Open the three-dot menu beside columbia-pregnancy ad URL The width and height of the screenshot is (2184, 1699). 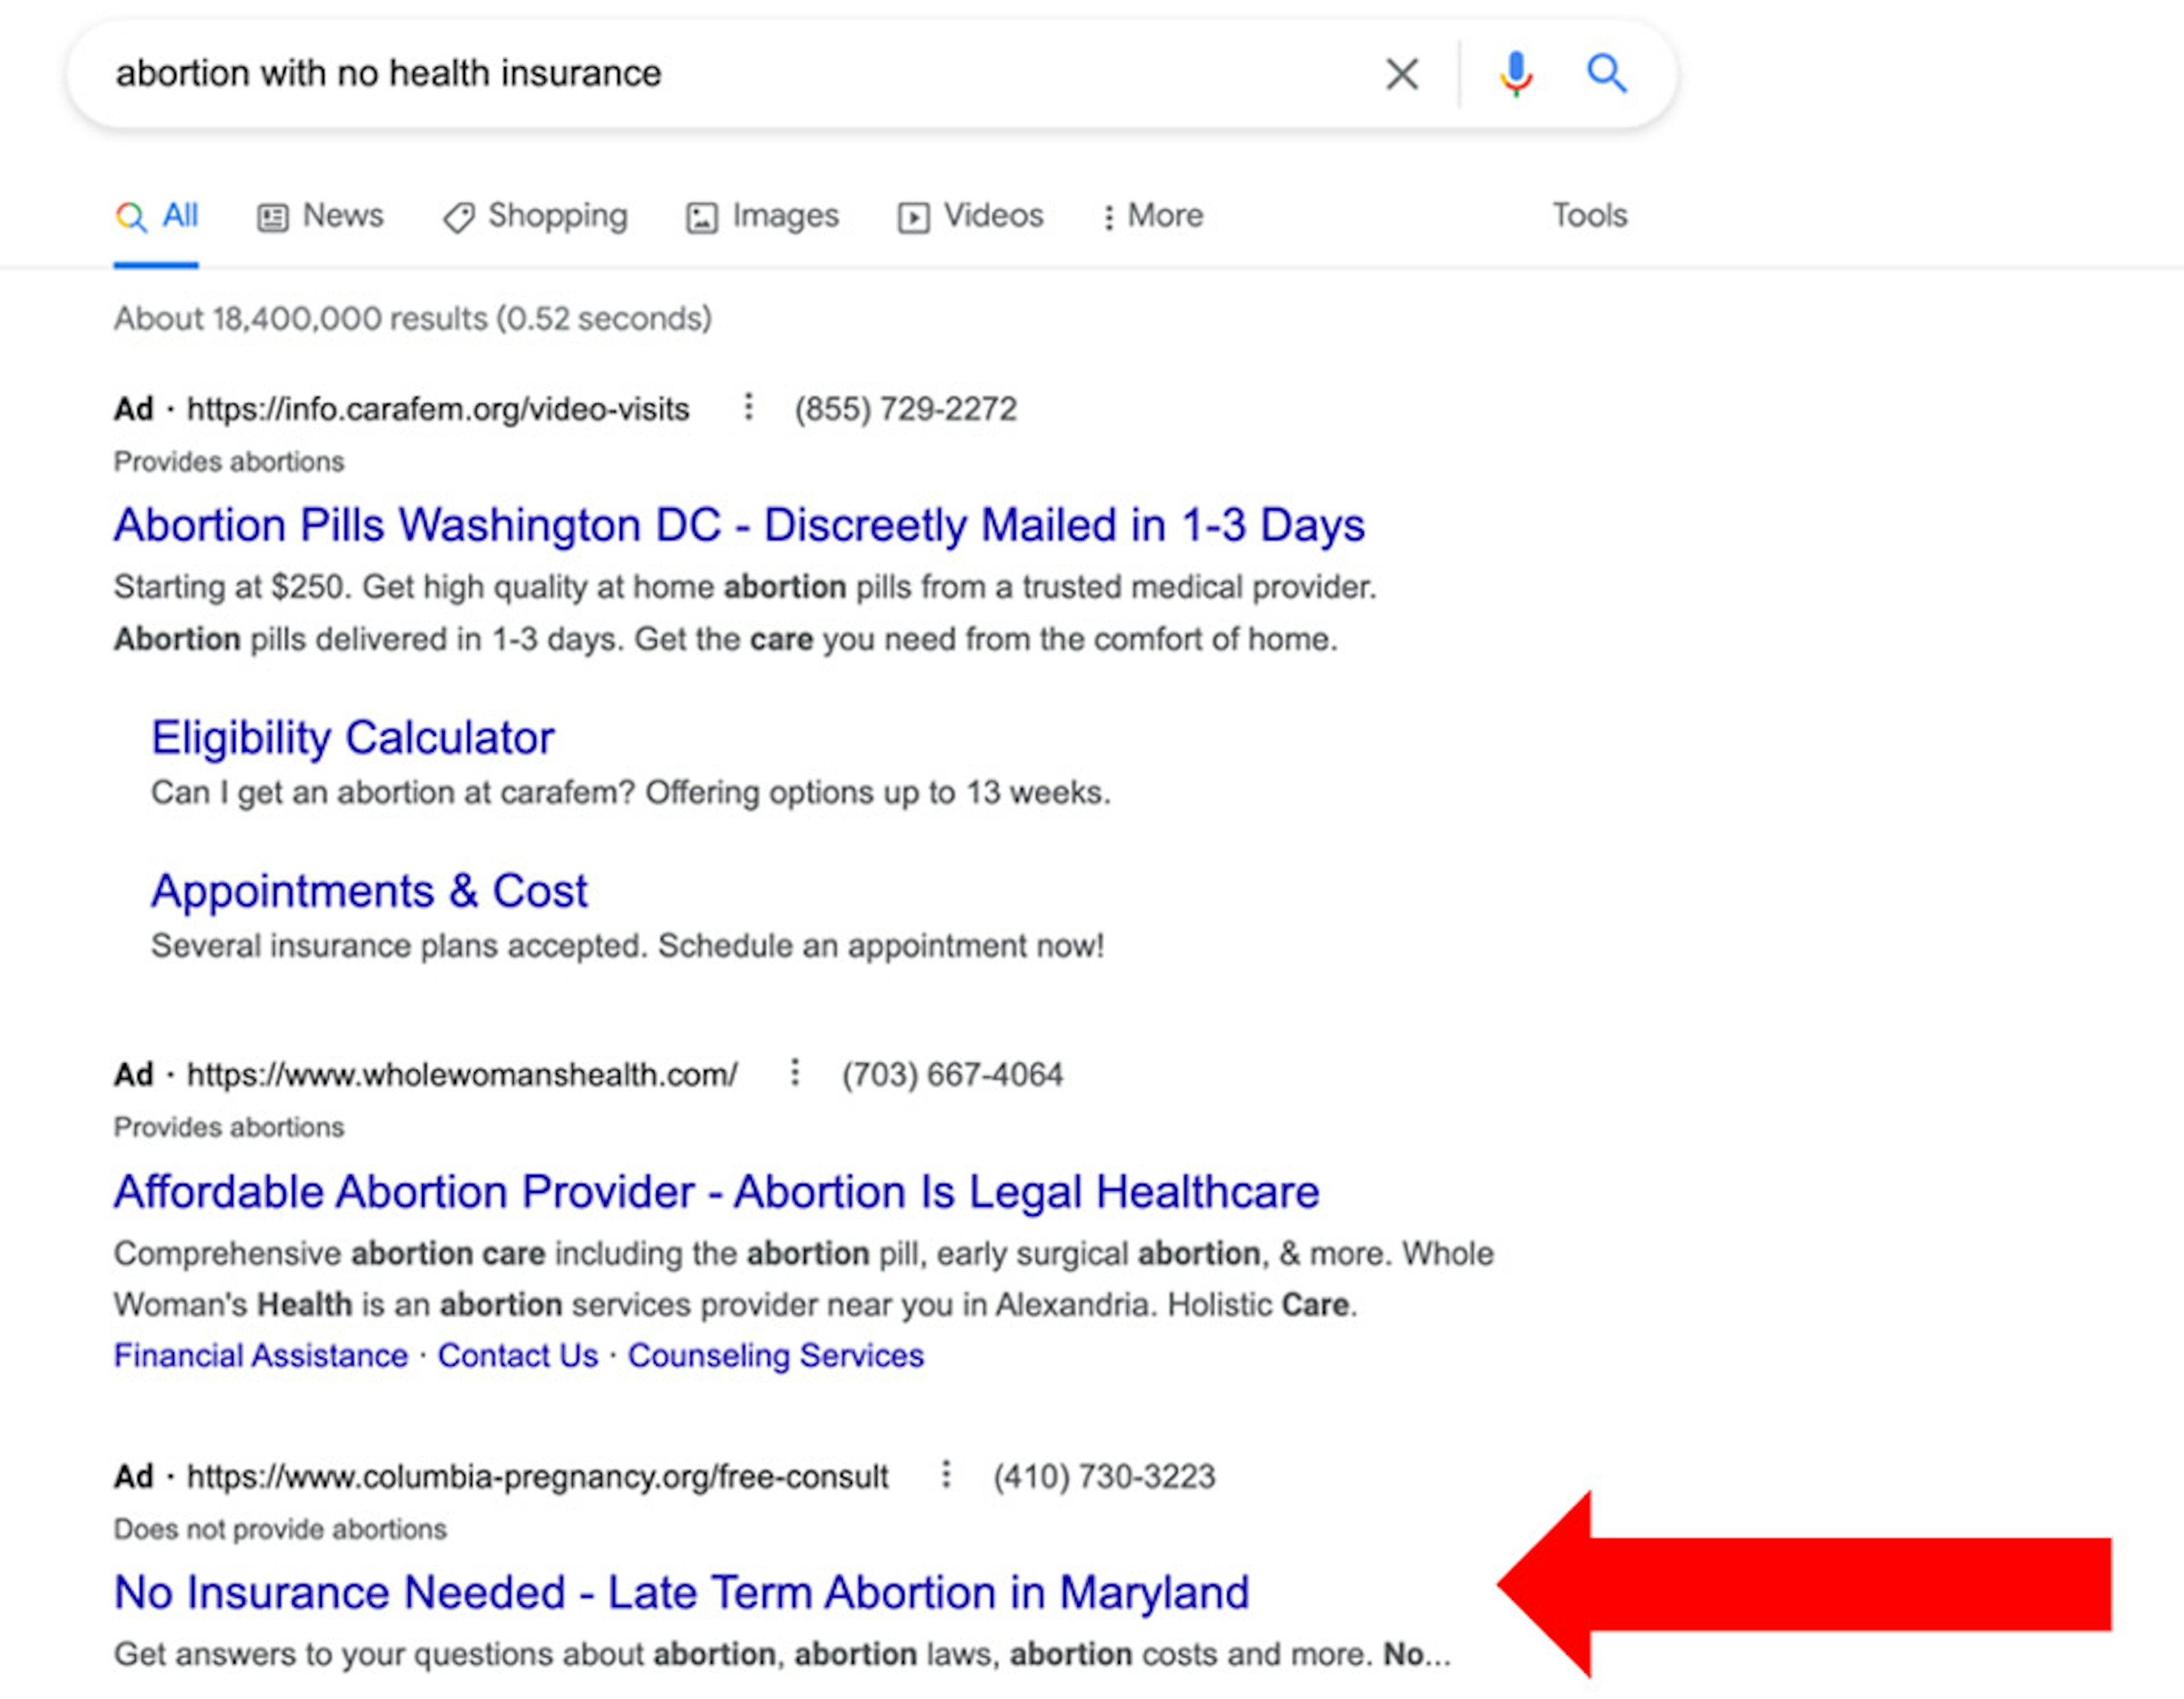[946, 1475]
